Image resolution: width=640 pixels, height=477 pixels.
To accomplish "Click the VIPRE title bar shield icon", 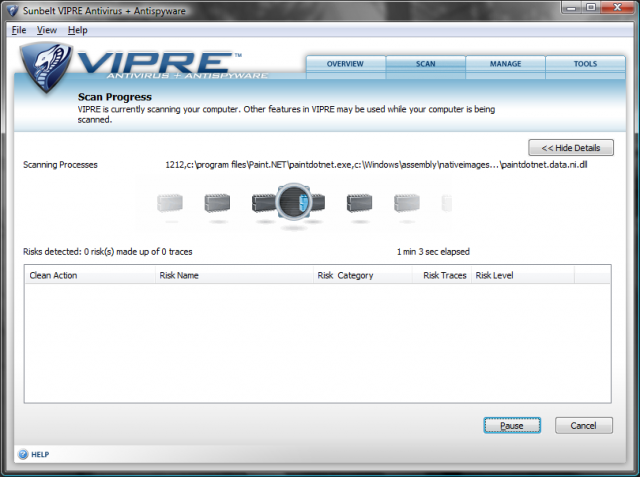I will coord(13,10).
